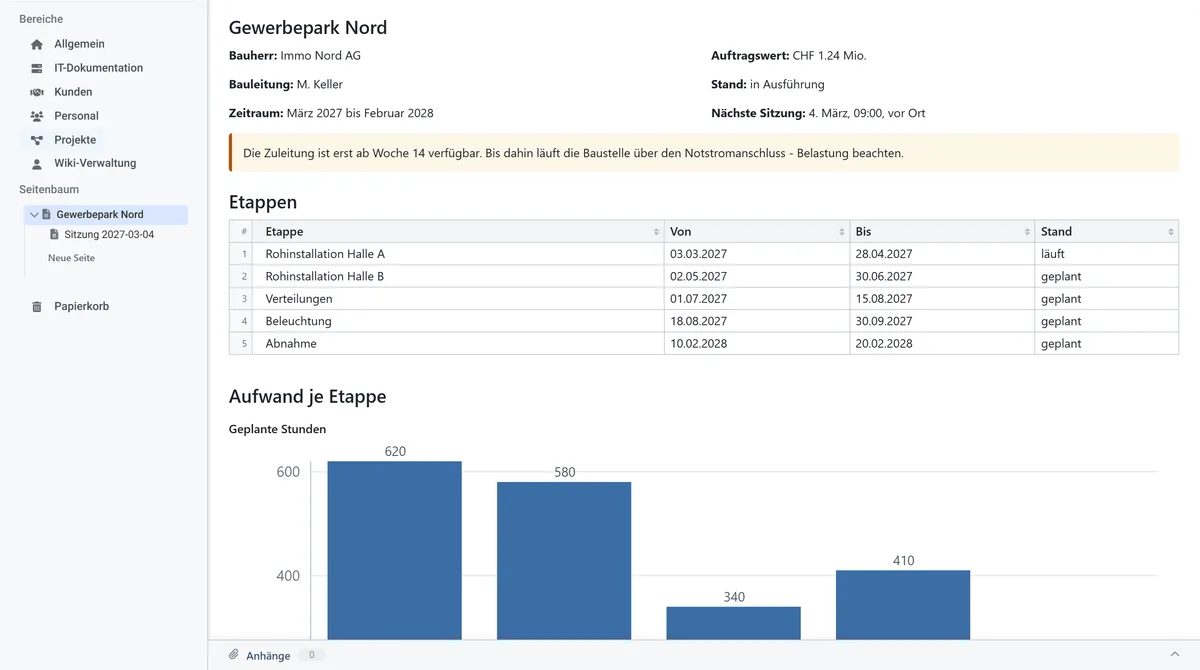
Task: Select Gewerbepark Nord in the Seitenbaum
Action: 106,215
